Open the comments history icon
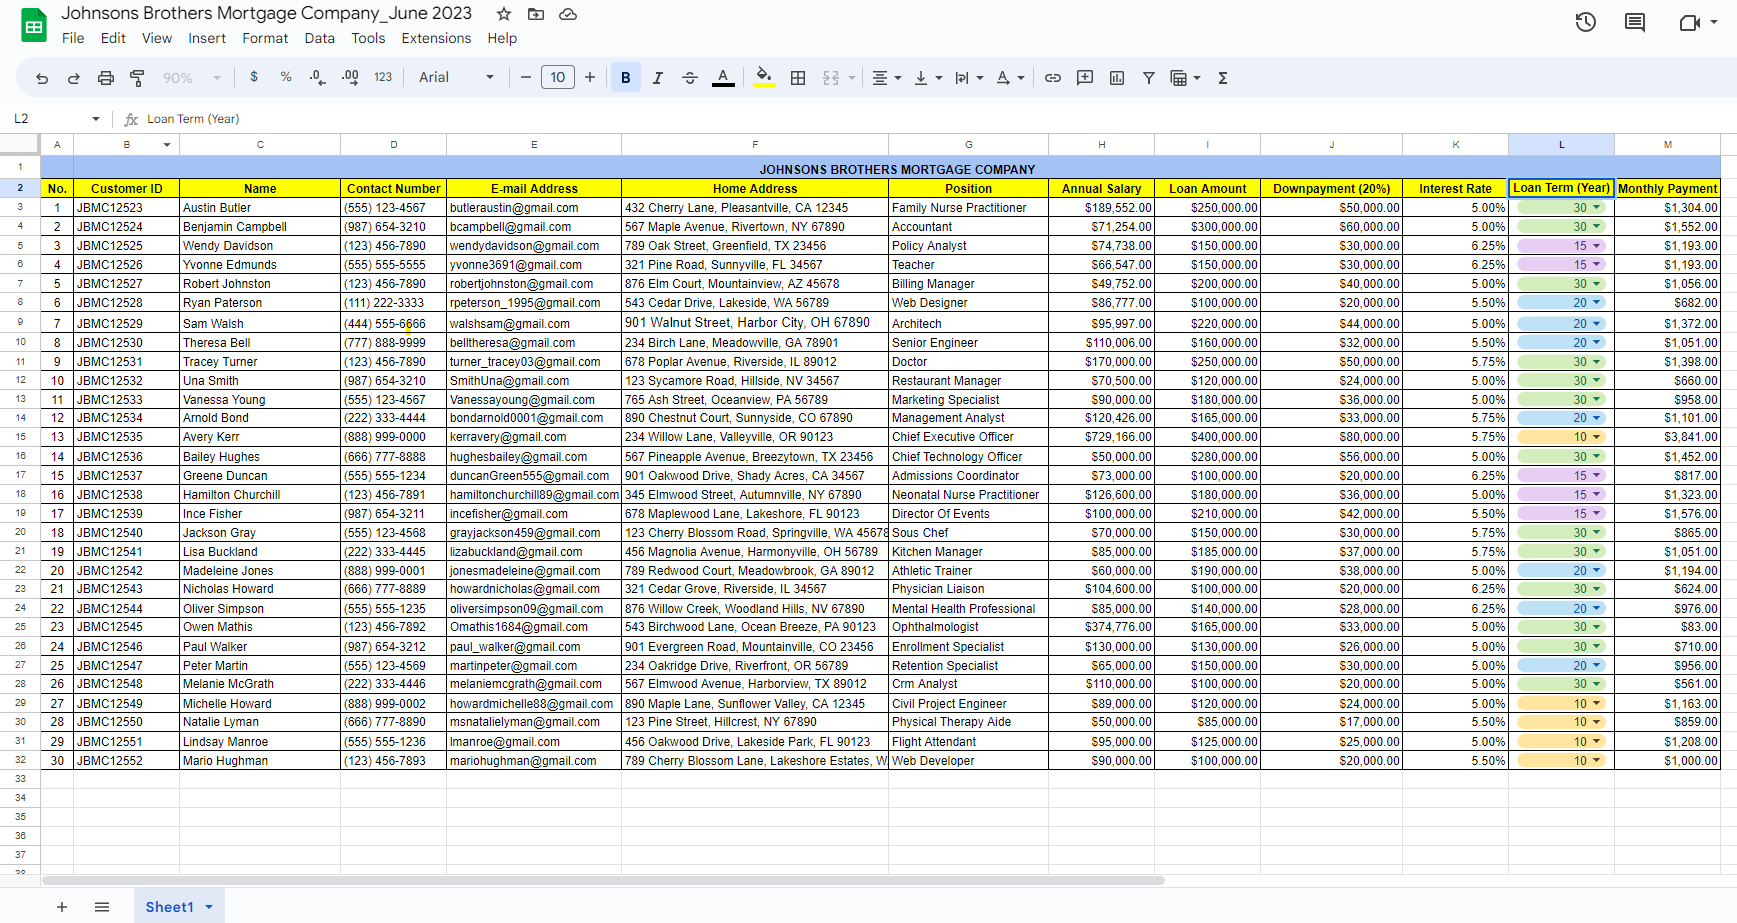1737x923 pixels. [x=1635, y=22]
